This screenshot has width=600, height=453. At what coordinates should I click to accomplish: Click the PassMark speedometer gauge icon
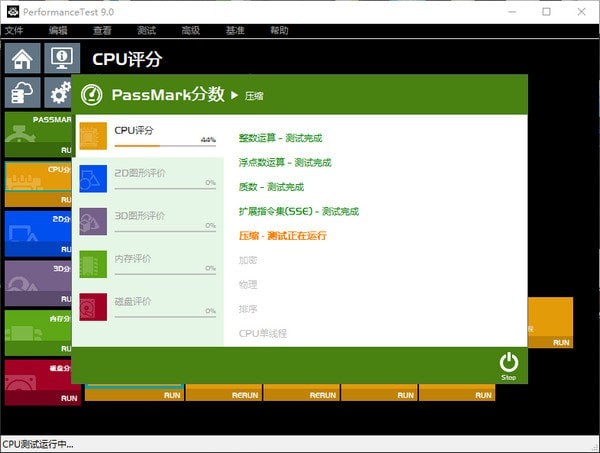coord(92,95)
